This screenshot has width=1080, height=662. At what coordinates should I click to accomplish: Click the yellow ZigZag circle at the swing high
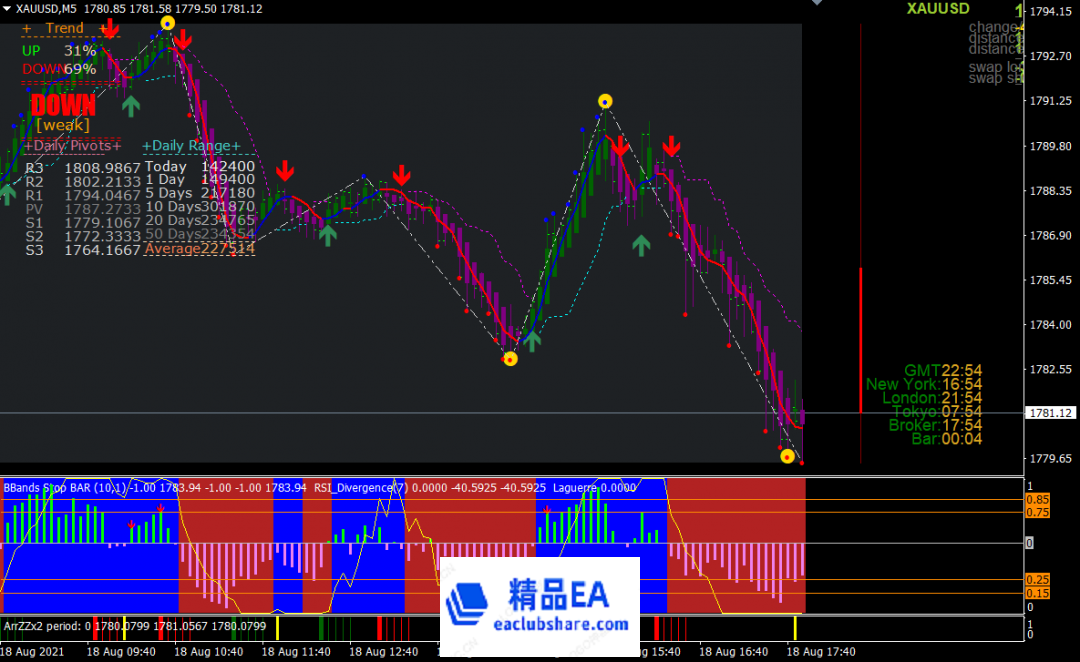pyautogui.click(x=605, y=101)
